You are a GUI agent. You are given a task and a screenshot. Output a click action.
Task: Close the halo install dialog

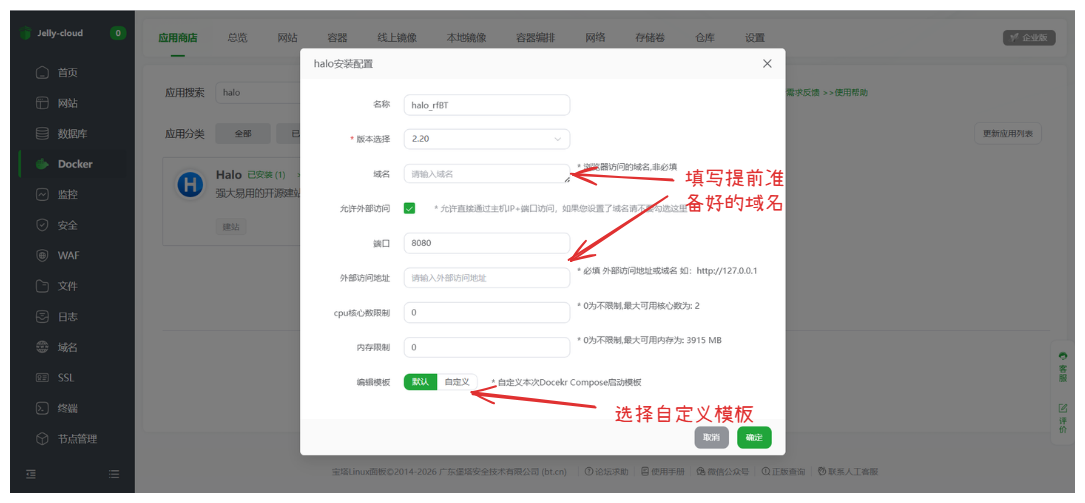coord(767,63)
